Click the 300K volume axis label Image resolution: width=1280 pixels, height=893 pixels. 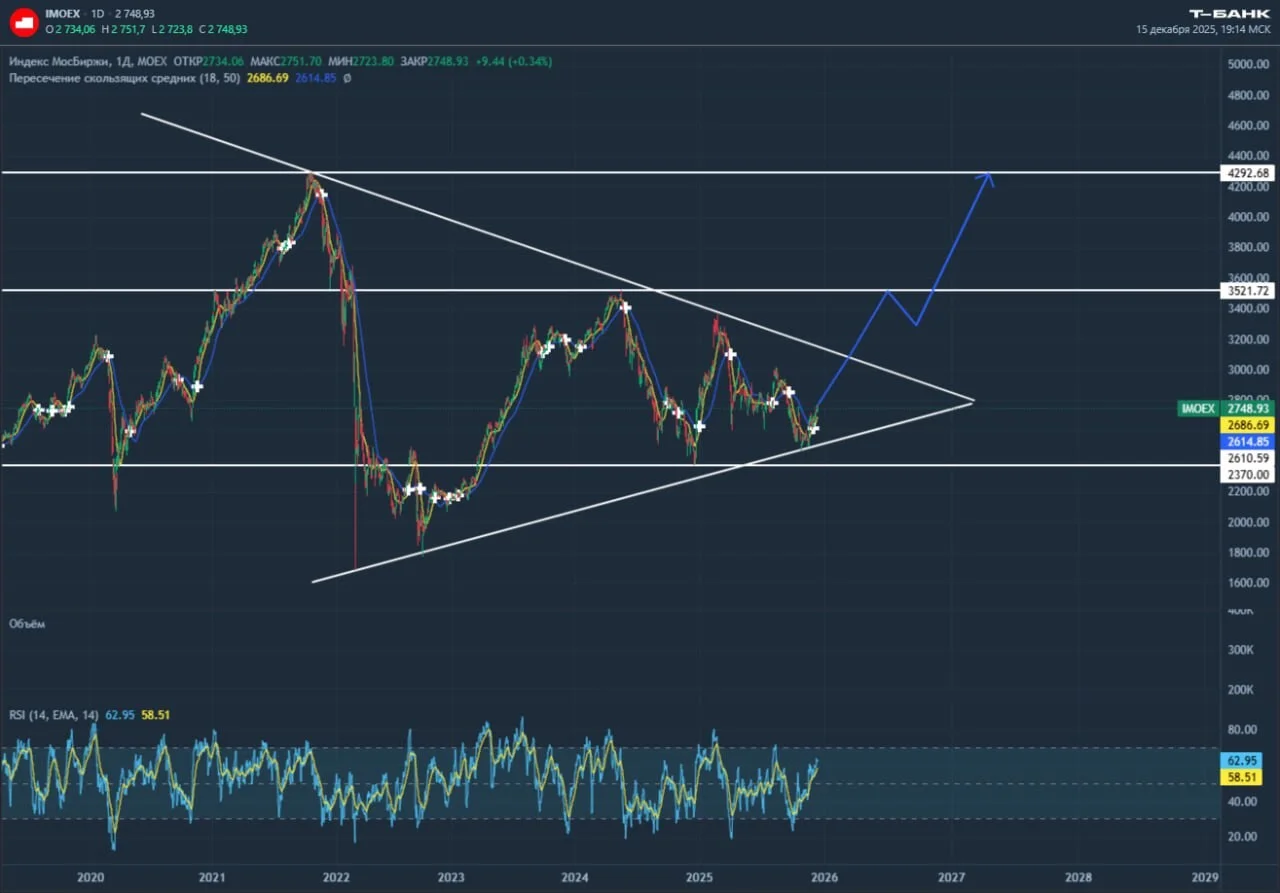[1240, 650]
